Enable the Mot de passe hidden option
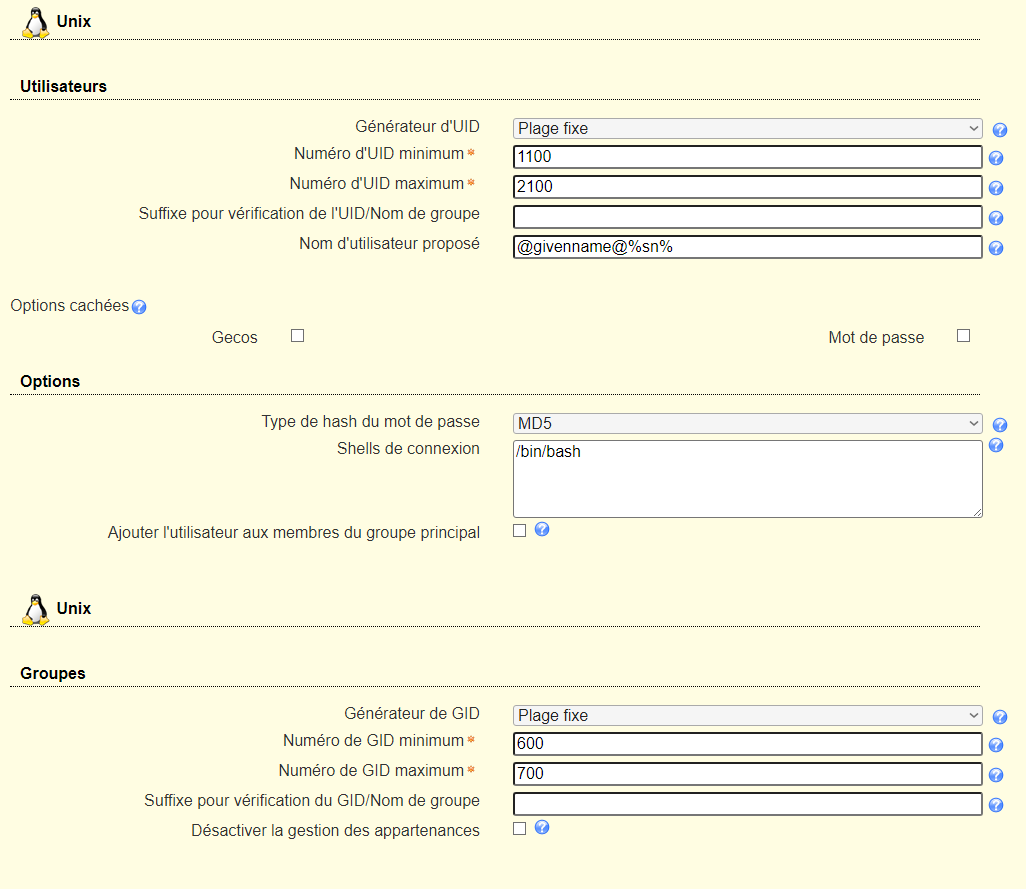The image size is (1026, 889). pos(963,336)
